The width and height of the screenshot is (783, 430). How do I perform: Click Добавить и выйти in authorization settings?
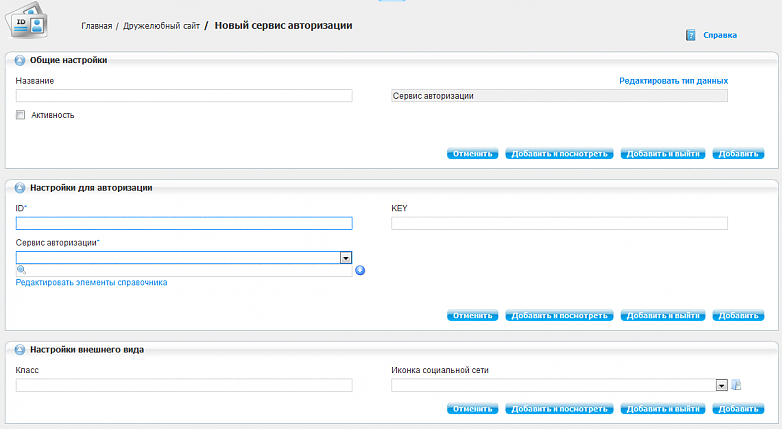pos(663,316)
